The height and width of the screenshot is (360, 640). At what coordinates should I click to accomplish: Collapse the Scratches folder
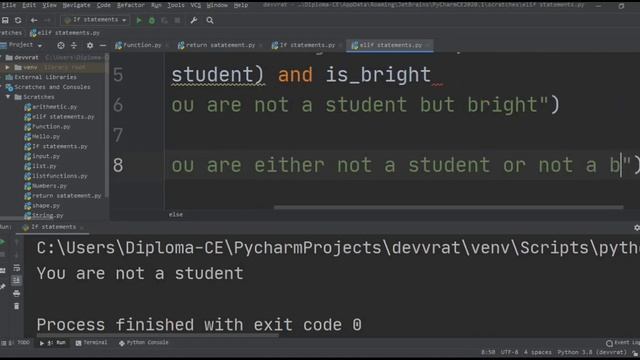[x=8, y=97]
